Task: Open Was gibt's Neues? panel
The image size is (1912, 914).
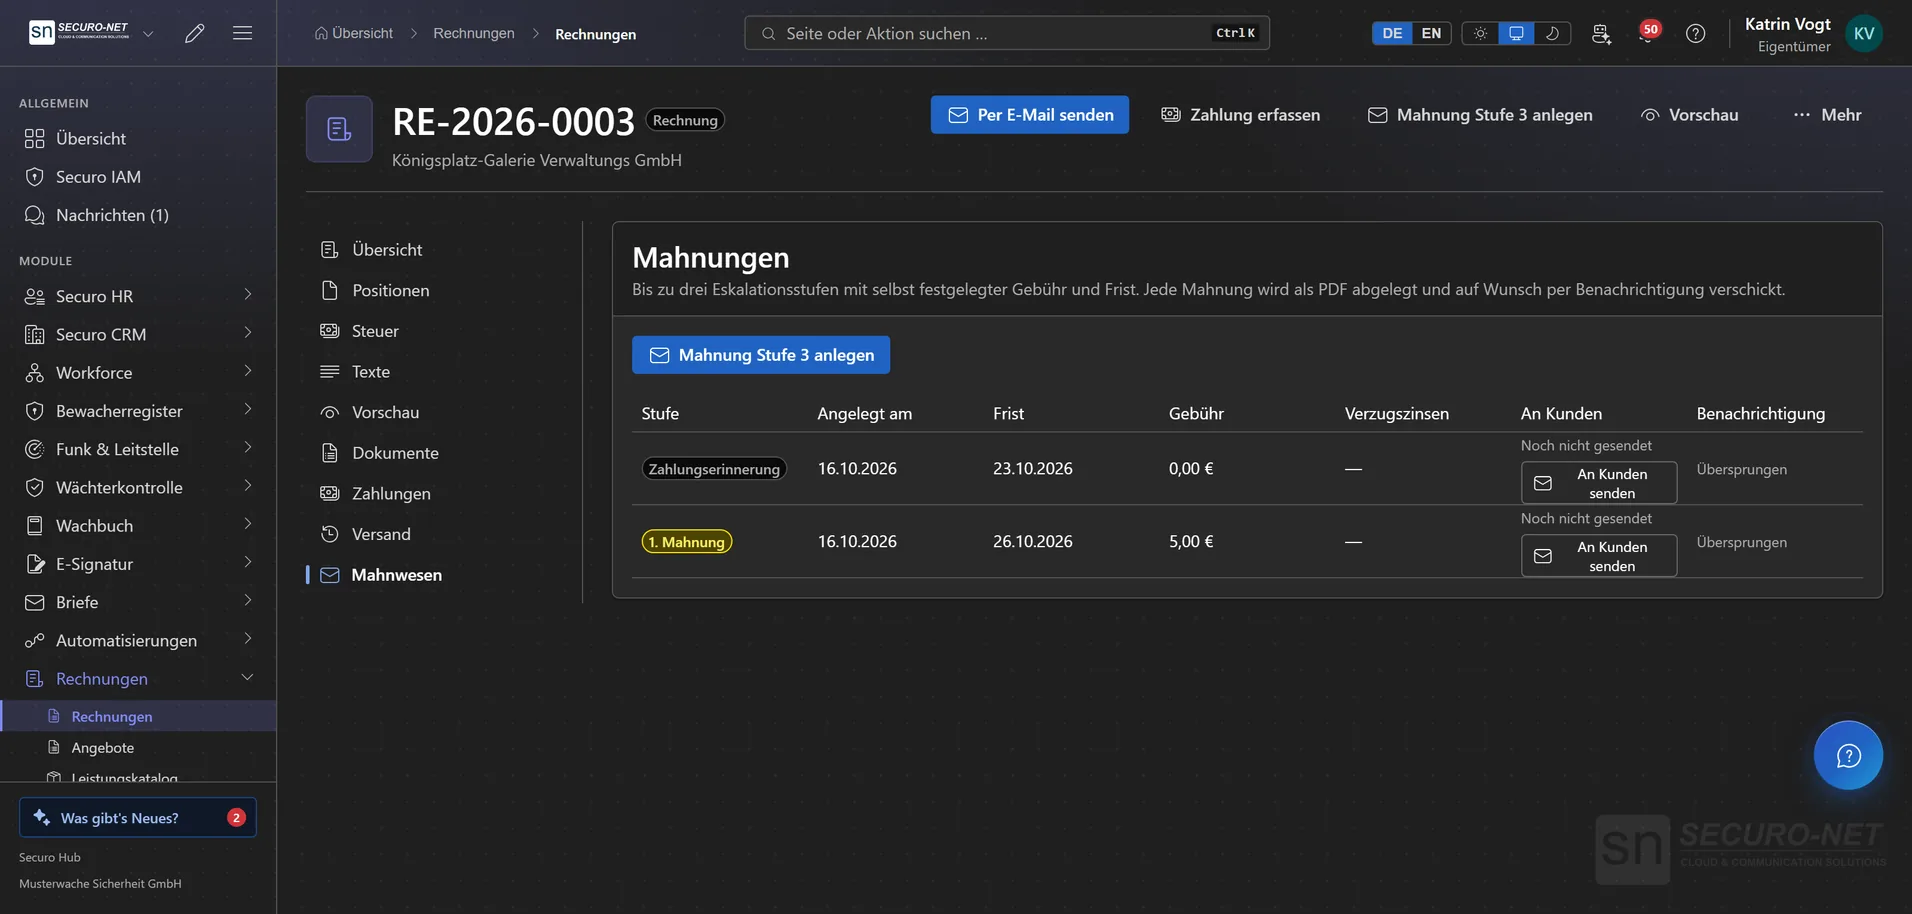Action: click(x=138, y=817)
